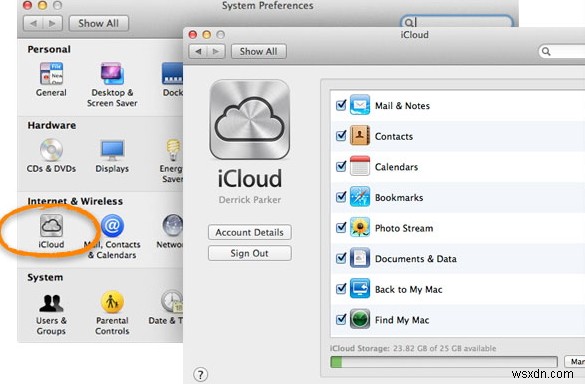Screen dimensions: 585x384
Task: Click the Hardware section heading
Action: (51, 125)
